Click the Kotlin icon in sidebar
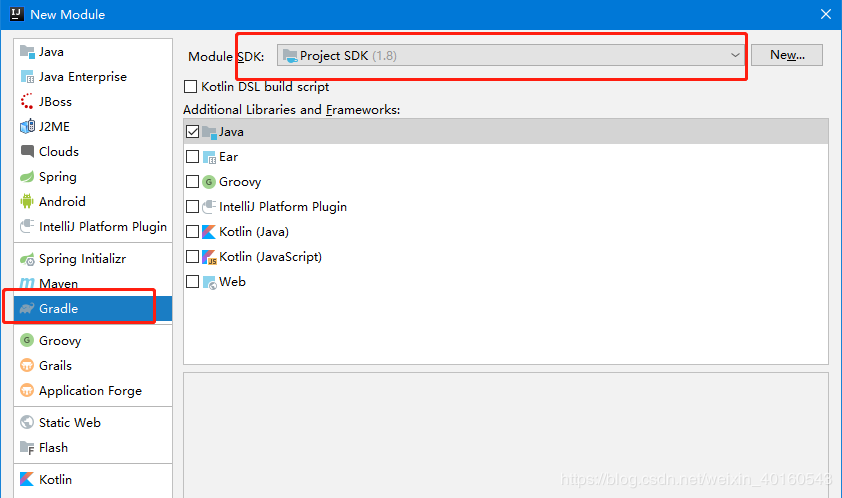Screen dimensions: 842x498 (27, 479)
